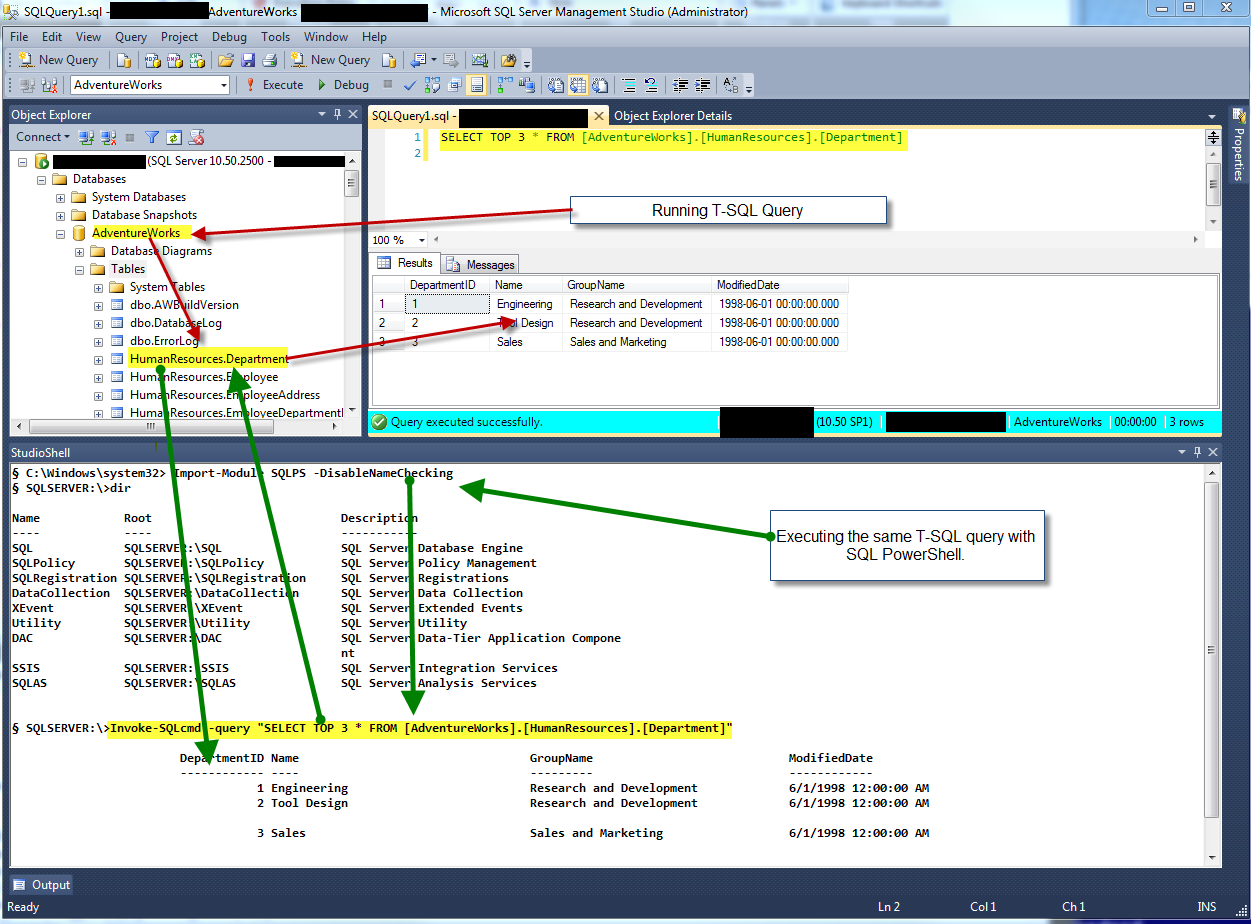Refresh the Object Explorer tree
This screenshot has width=1251, height=924.
point(174,137)
